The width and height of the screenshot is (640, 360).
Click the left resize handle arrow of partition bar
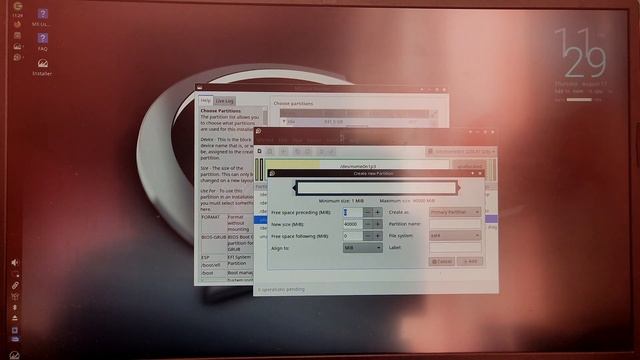coord(294,188)
